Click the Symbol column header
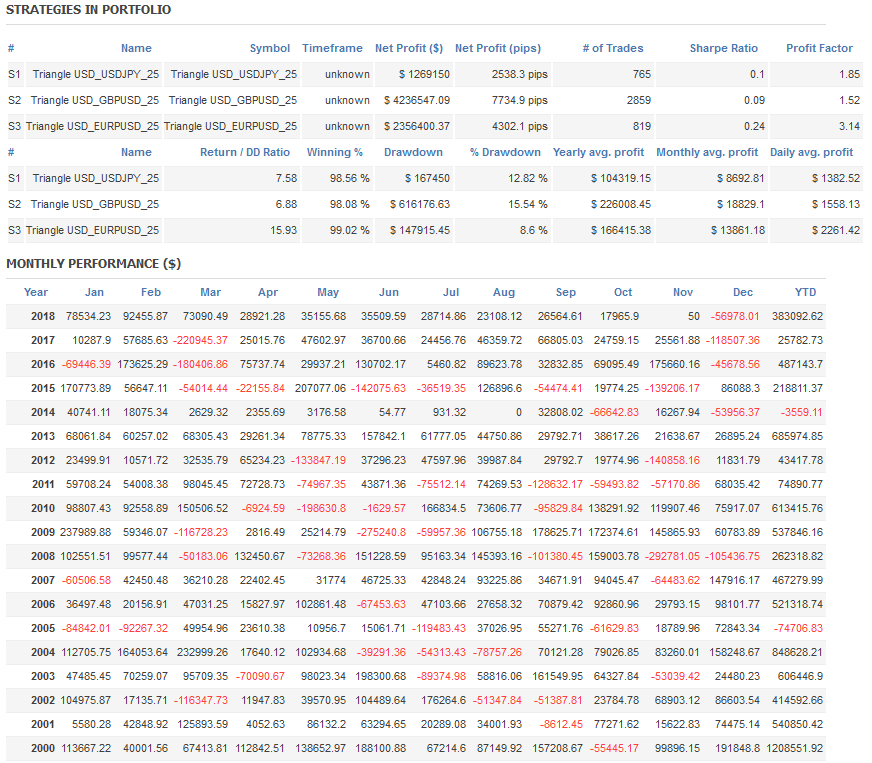Screen dimensions: 872x763 coord(270,48)
